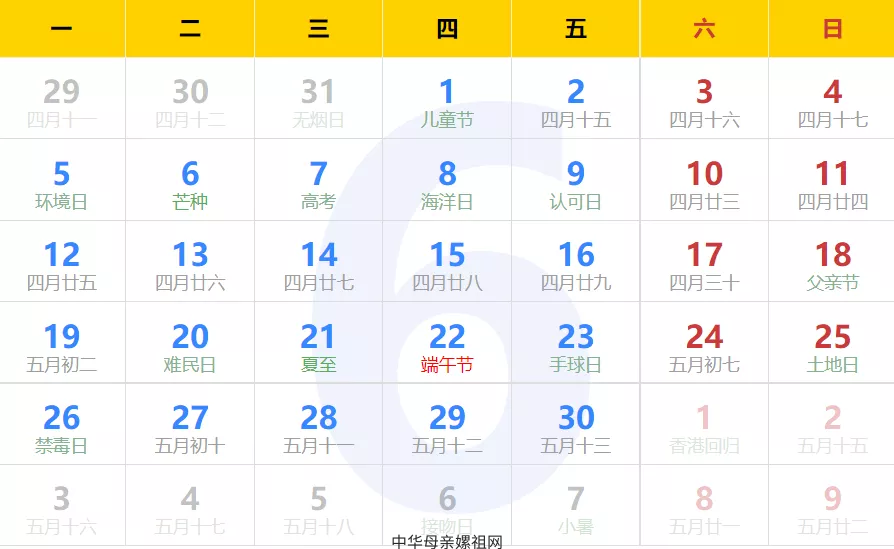The image size is (894, 549).
Task: Select Saturday June 3 四月十六
Action: (704, 98)
